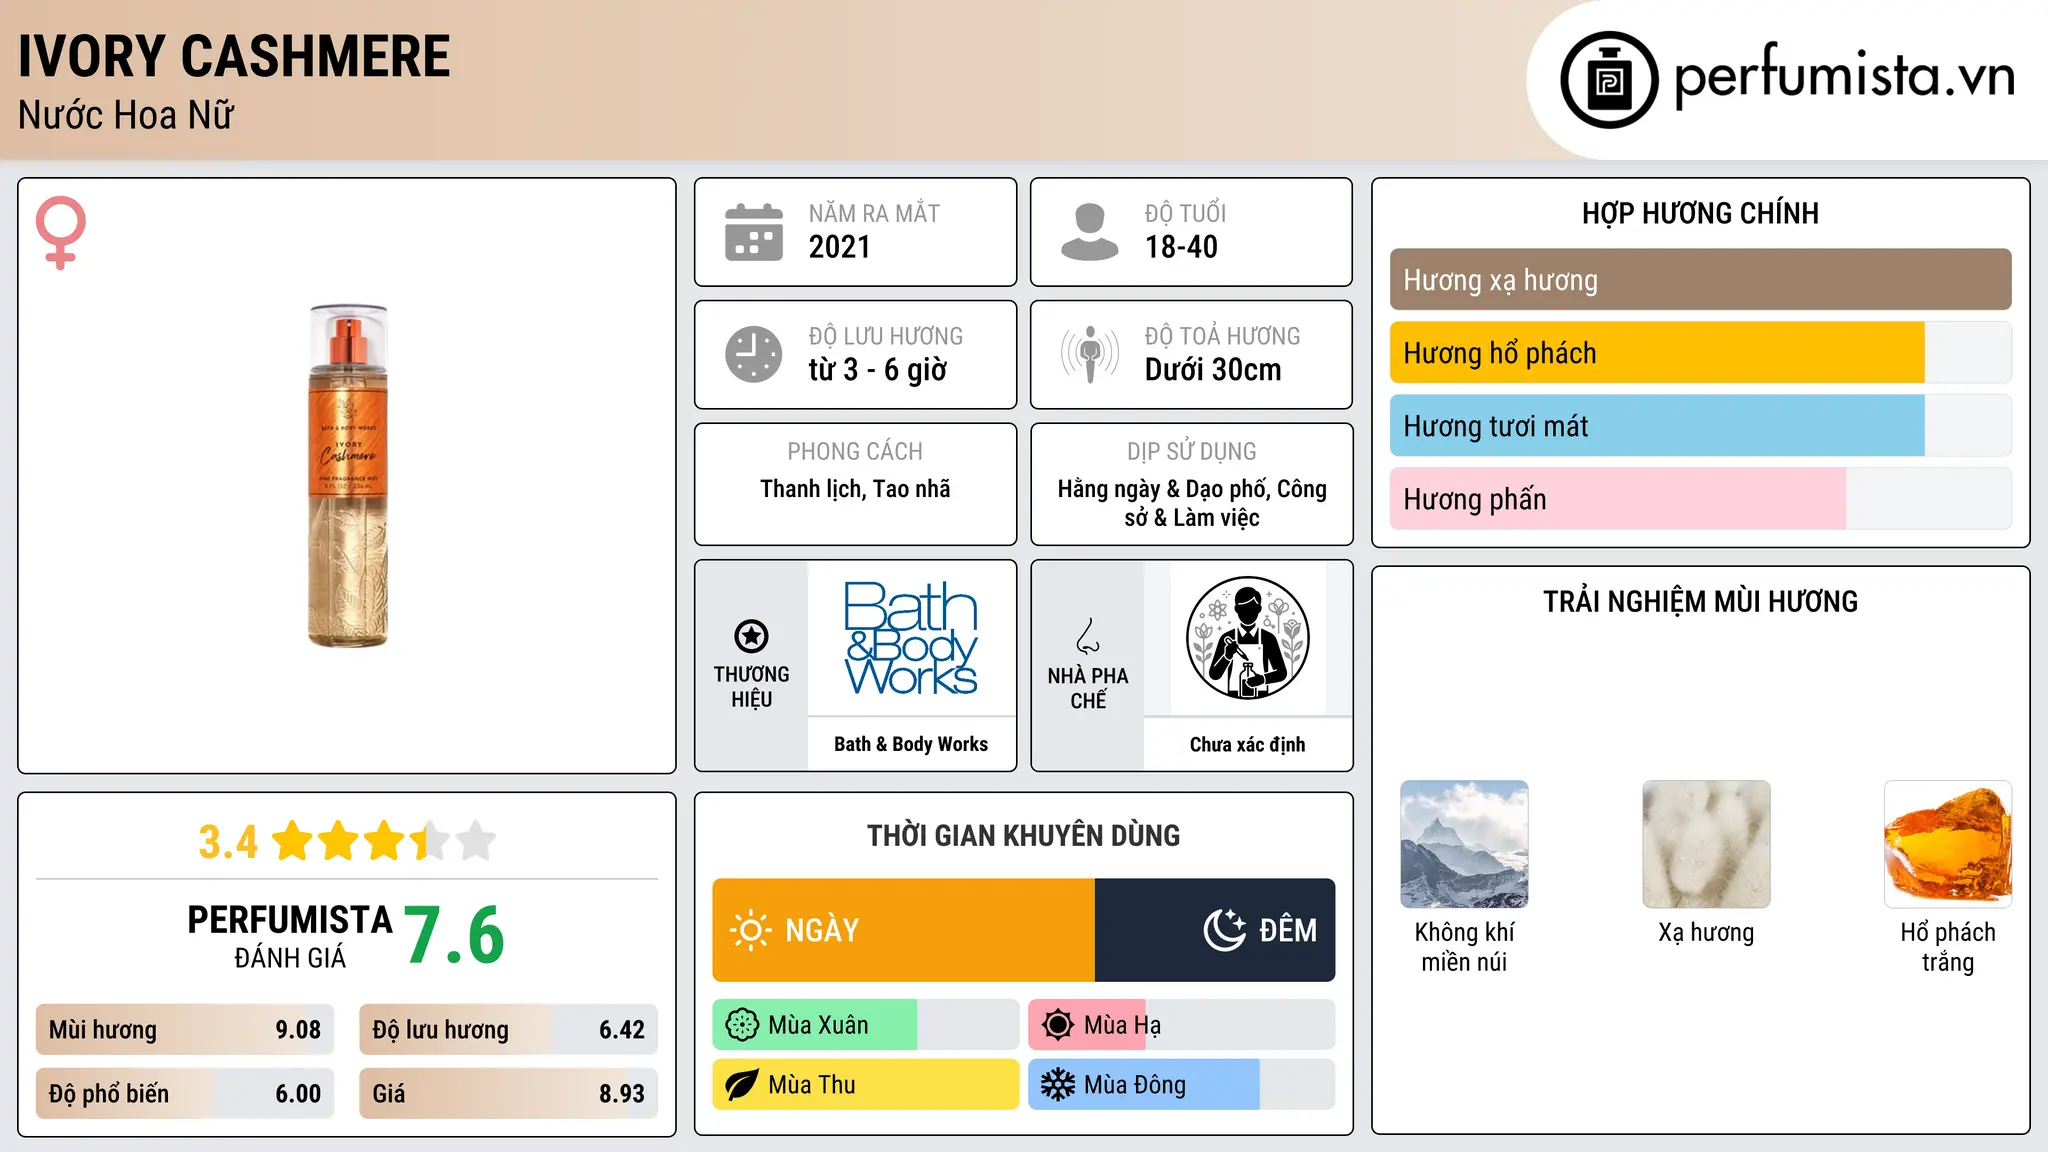Viewport: 2048px width, 1152px height.
Task: Click the Mùa Thu season bar
Action: 866,1085
